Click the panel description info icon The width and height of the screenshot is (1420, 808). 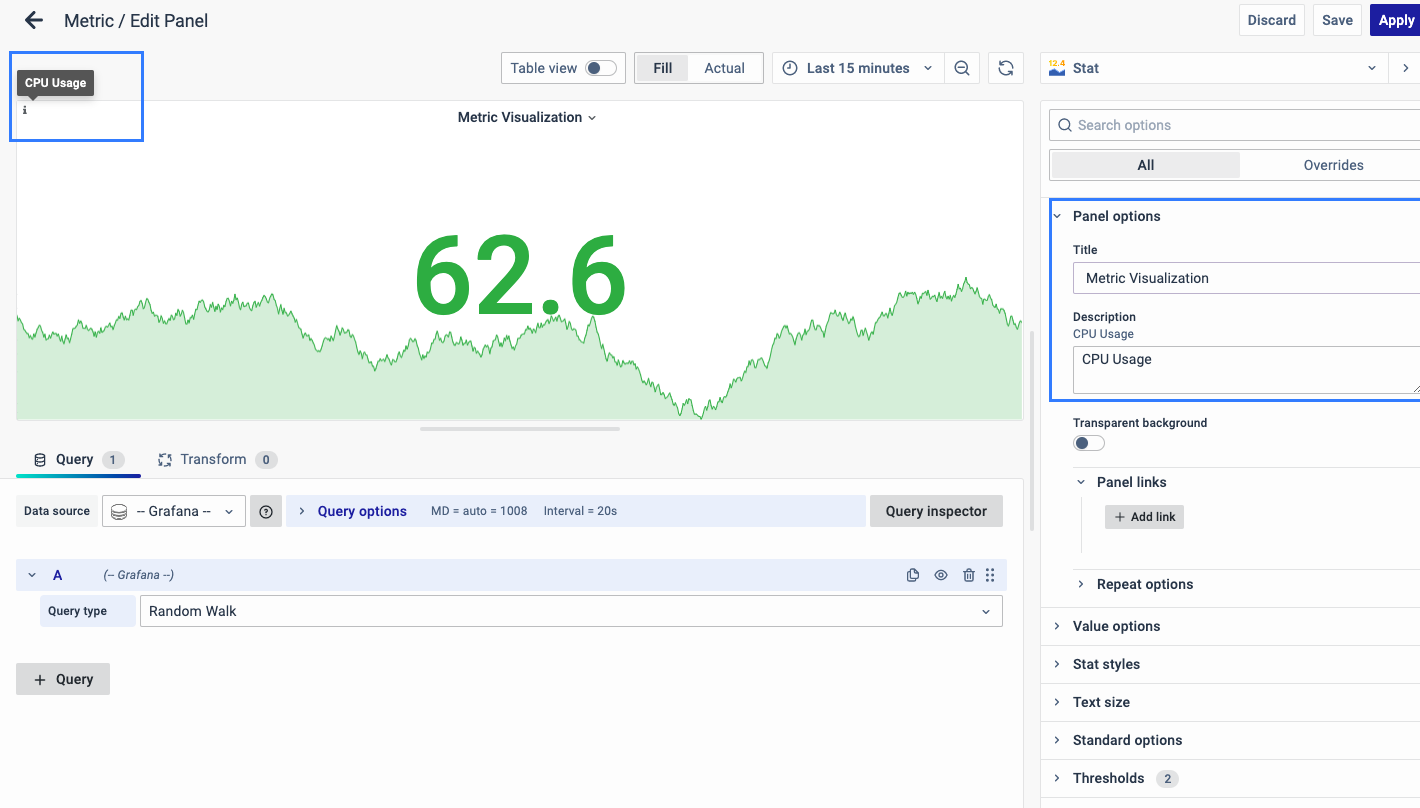tap(25, 111)
